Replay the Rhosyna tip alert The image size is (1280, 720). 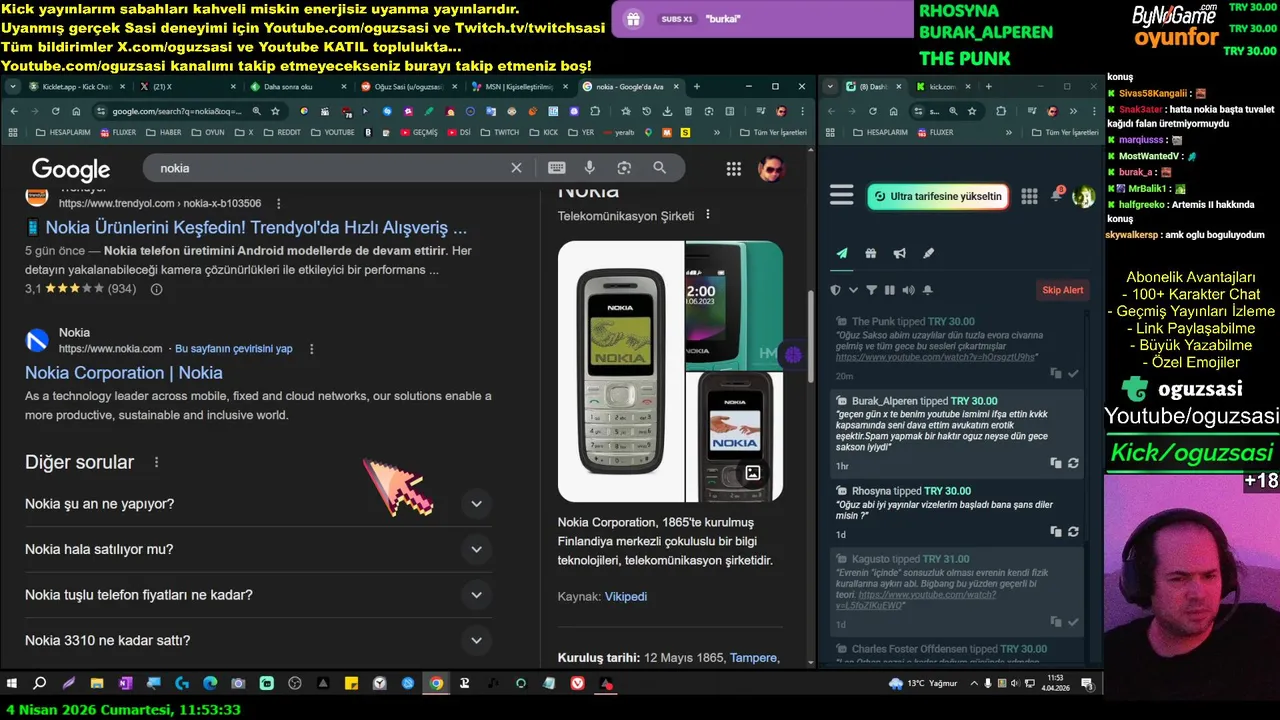pos(1073,531)
